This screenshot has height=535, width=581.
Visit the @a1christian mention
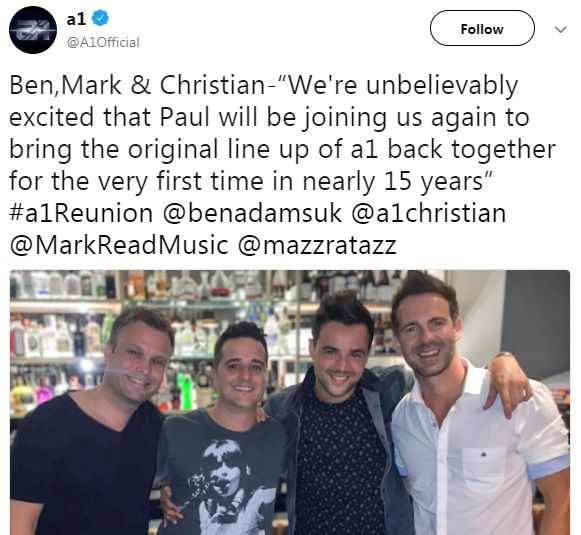[x=429, y=213]
